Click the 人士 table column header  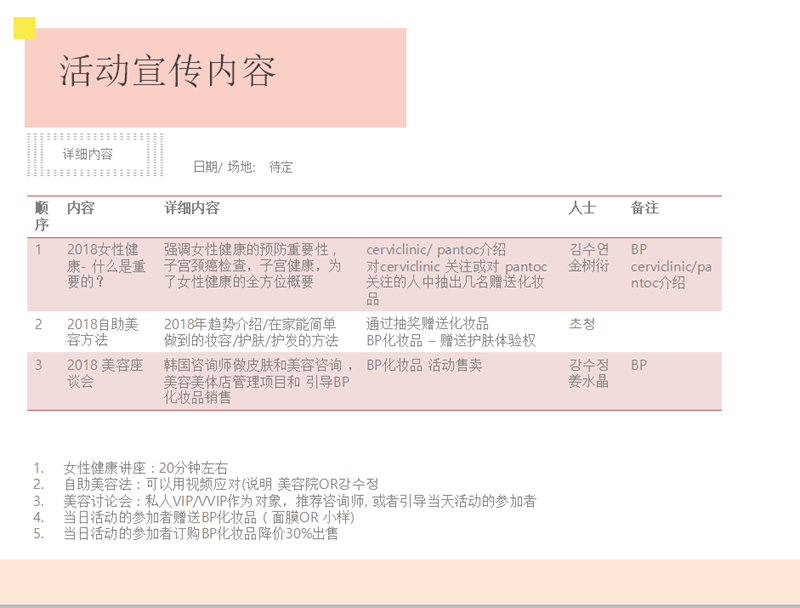click(582, 208)
